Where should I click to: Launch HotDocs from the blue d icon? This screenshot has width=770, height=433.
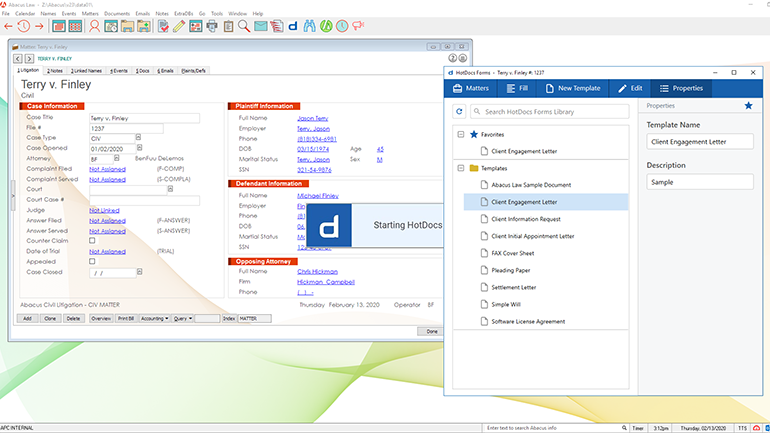[x=293, y=27]
